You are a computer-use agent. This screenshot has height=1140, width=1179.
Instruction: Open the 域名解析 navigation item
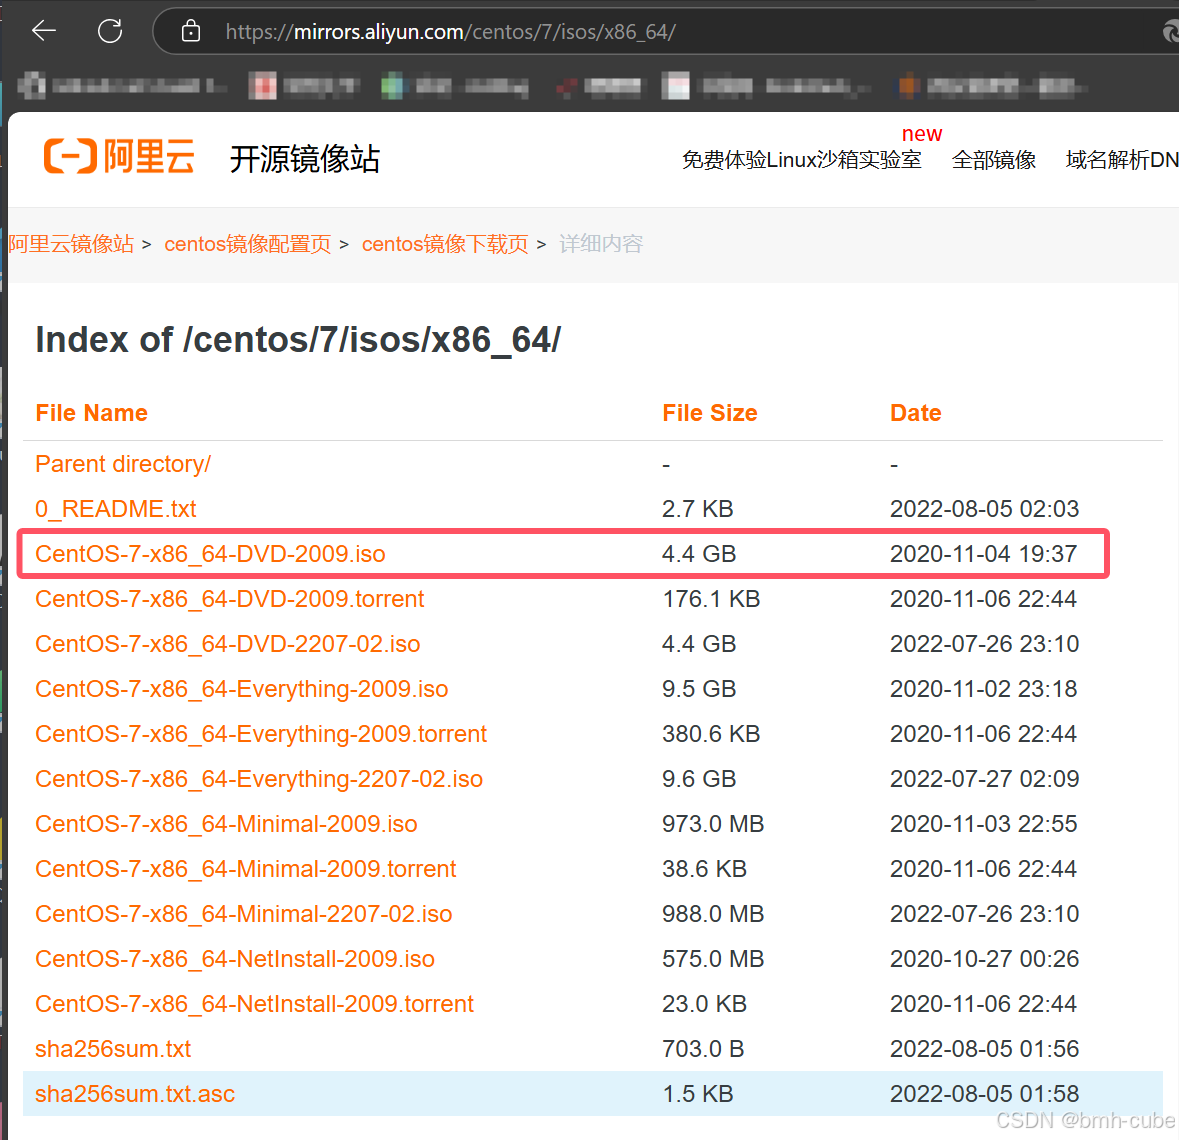1122,159
